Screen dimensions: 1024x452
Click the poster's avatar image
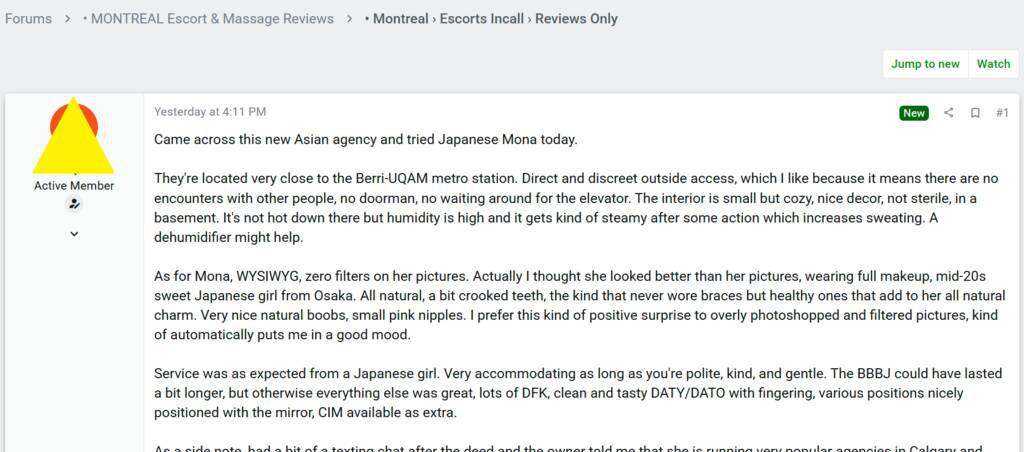click(73, 136)
